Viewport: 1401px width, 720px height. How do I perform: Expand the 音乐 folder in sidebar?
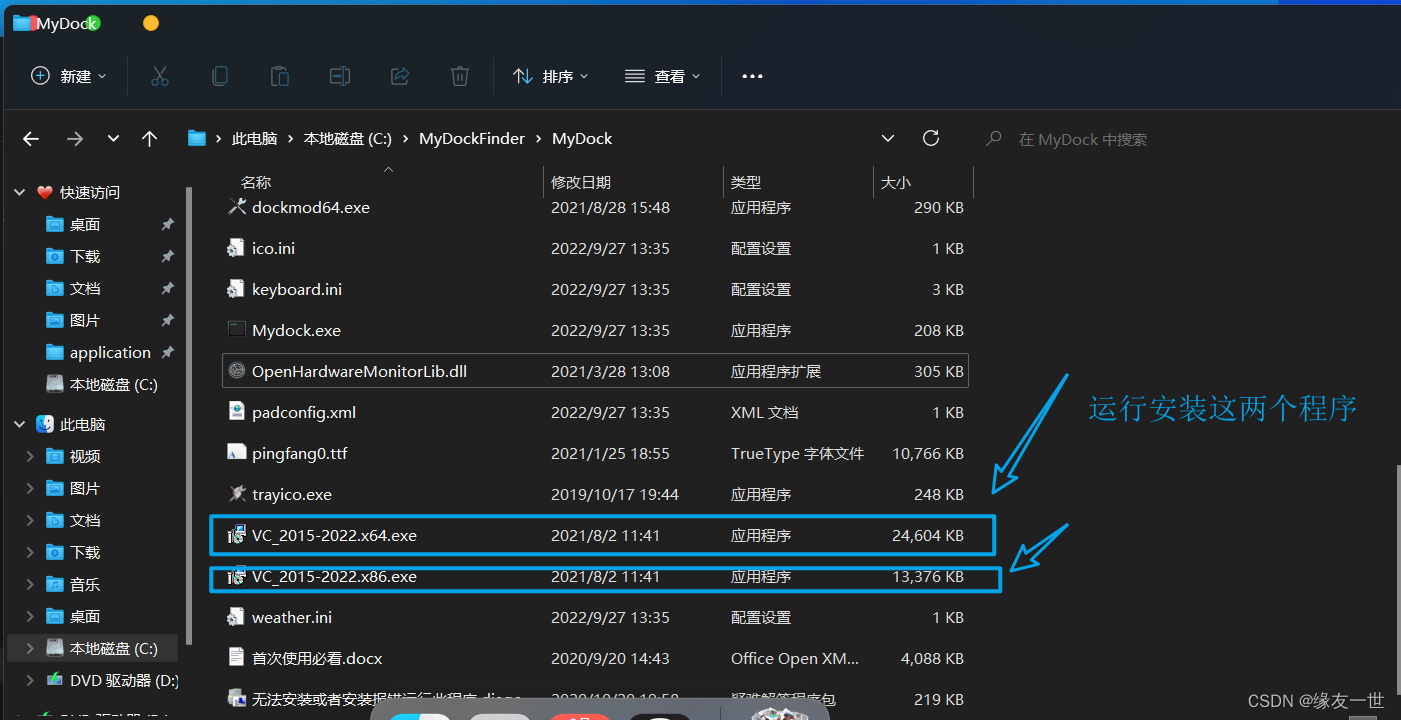click(x=31, y=584)
